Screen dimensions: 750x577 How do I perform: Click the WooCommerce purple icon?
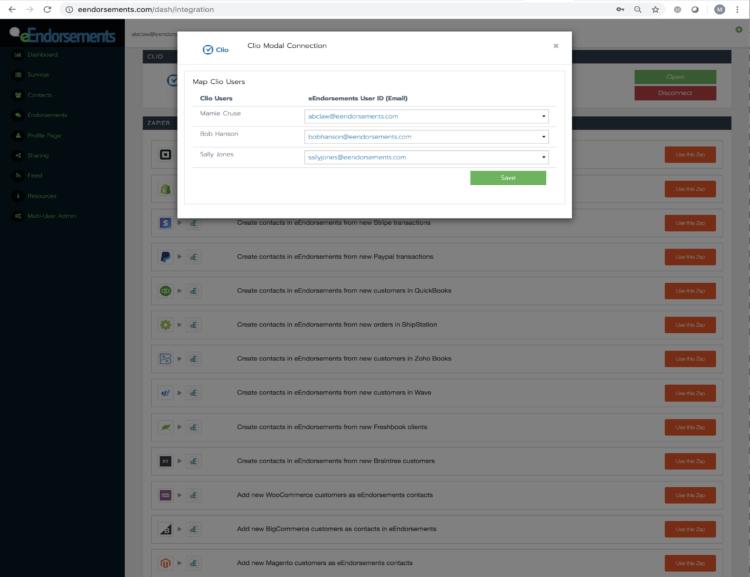tap(165, 495)
